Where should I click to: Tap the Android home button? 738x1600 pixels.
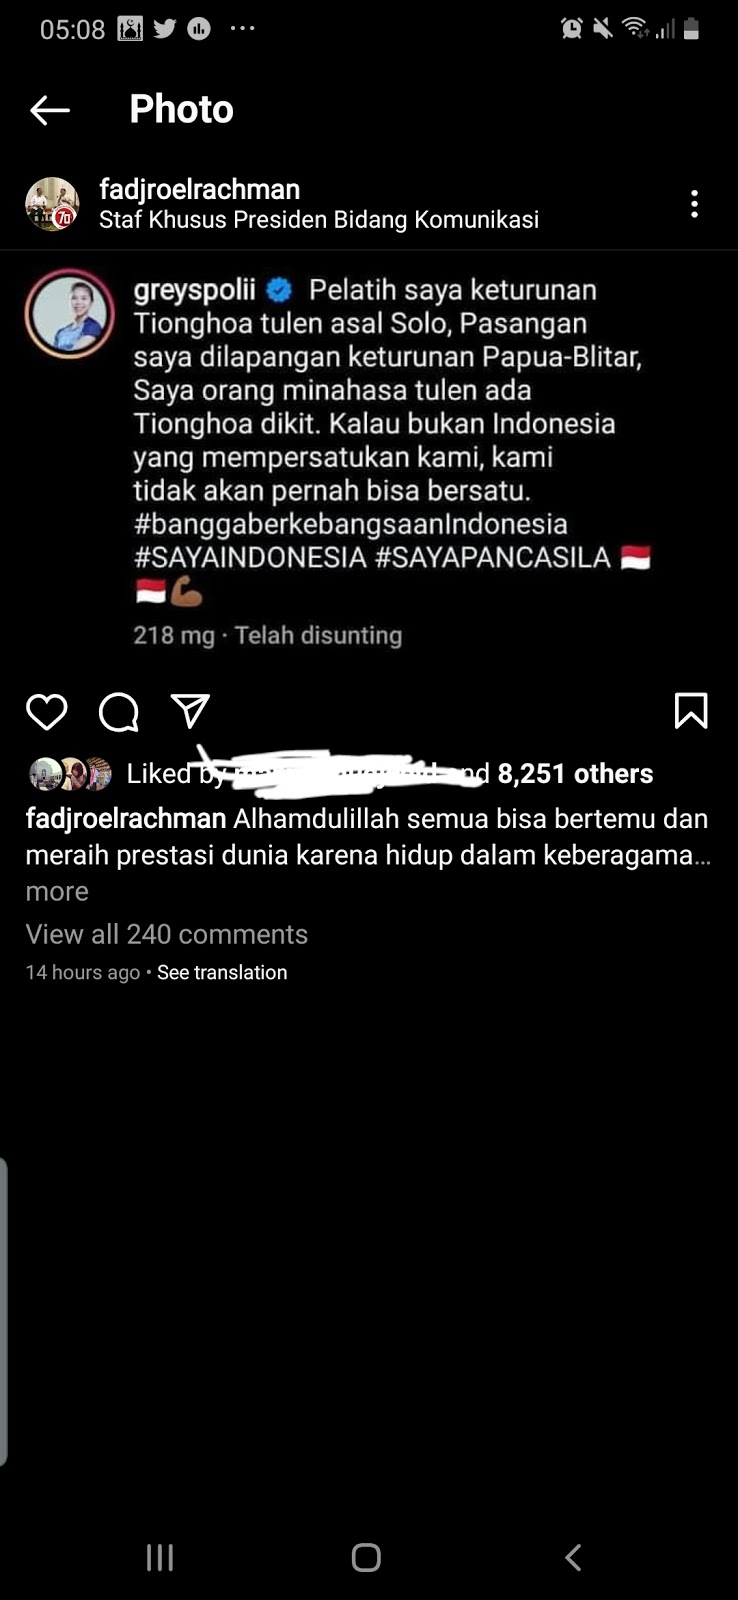point(366,1557)
